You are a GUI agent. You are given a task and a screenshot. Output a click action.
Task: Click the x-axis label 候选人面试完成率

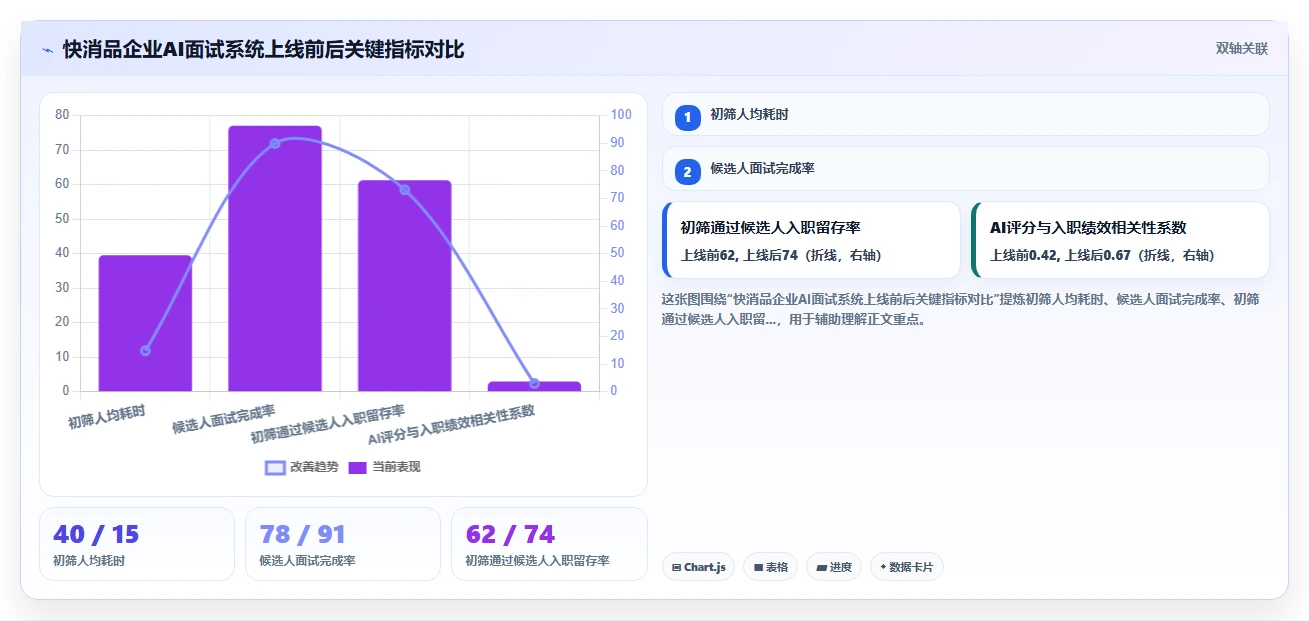224,419
